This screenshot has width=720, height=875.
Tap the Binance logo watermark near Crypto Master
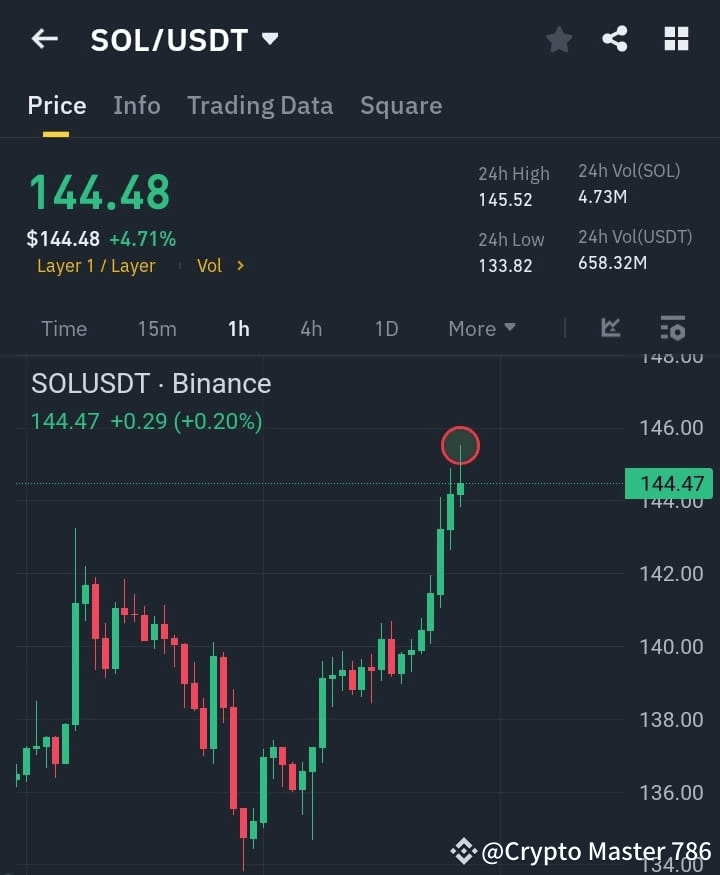pos(465,850)
